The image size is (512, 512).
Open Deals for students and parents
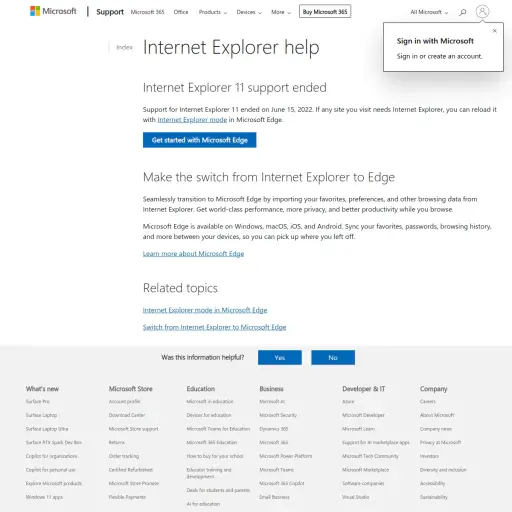218,490
